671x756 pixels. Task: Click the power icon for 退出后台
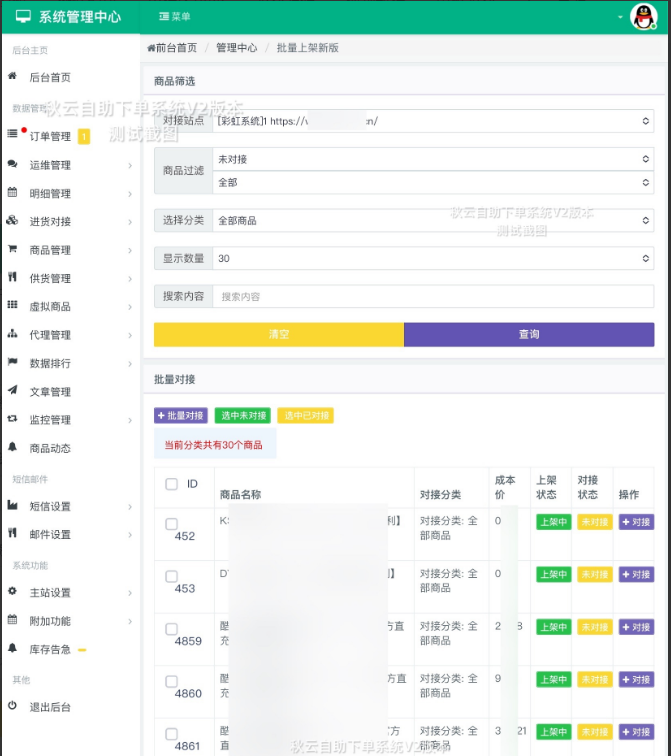pos(13,706)
